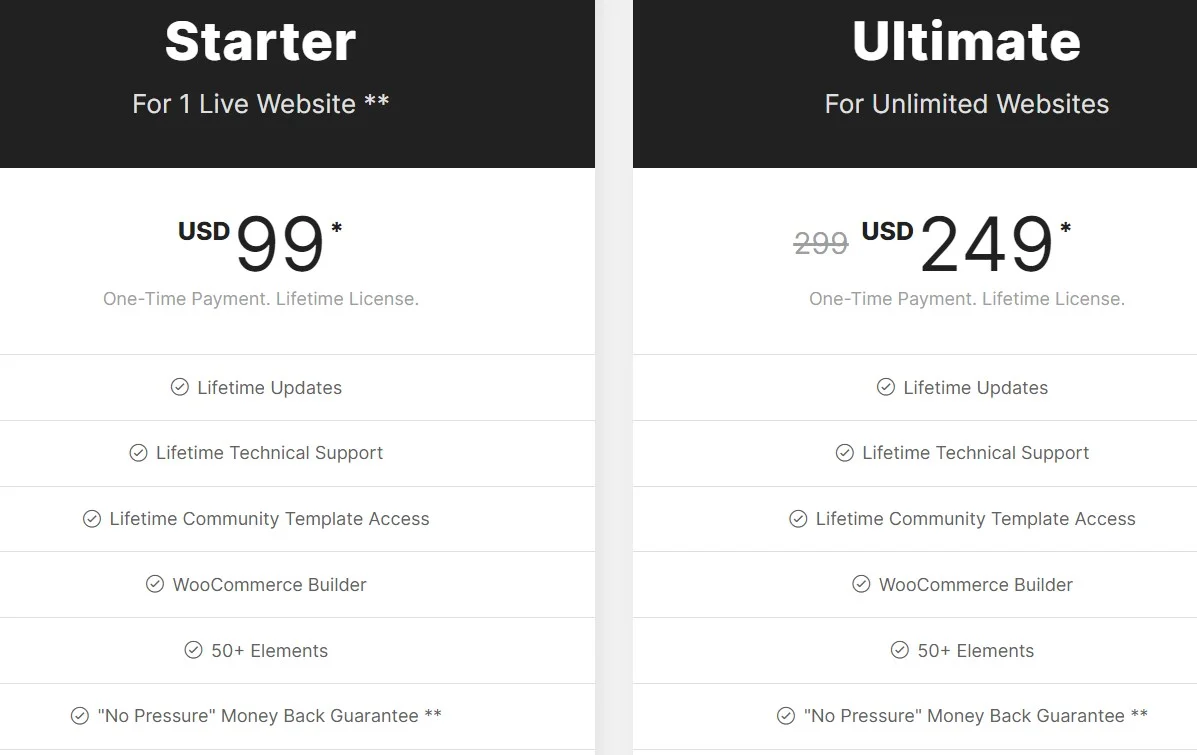
Task: Click check icon beside Ultimate WooCommerce Builder
Action: 861,584
